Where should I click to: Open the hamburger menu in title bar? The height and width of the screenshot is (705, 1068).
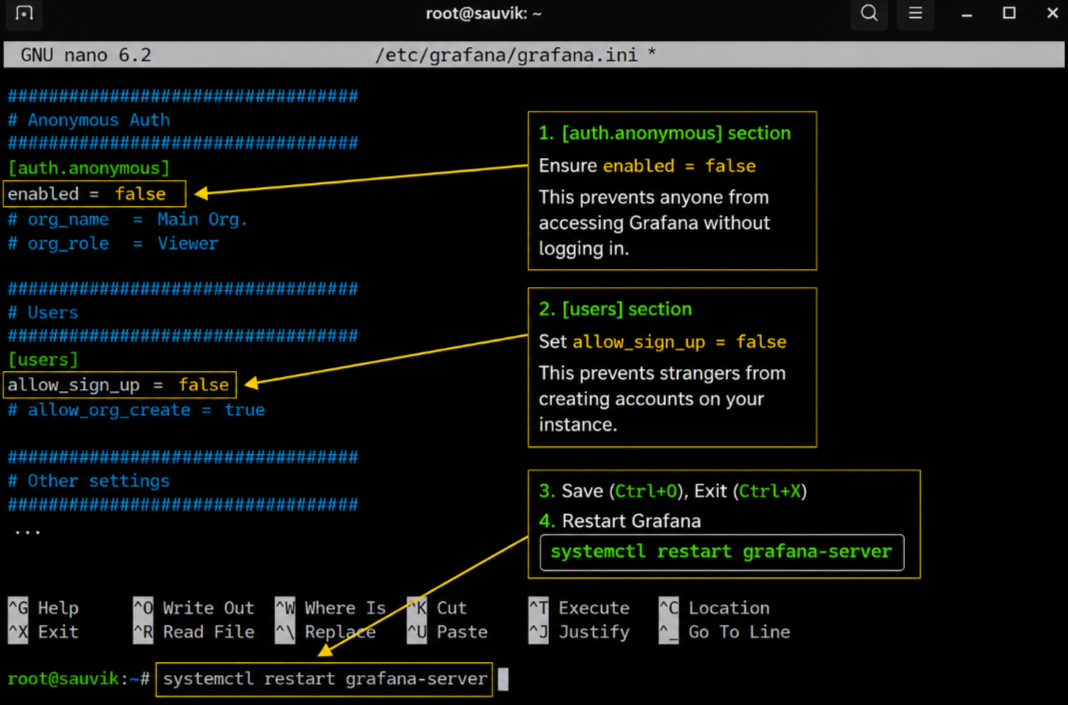click(x=915, y=13)
